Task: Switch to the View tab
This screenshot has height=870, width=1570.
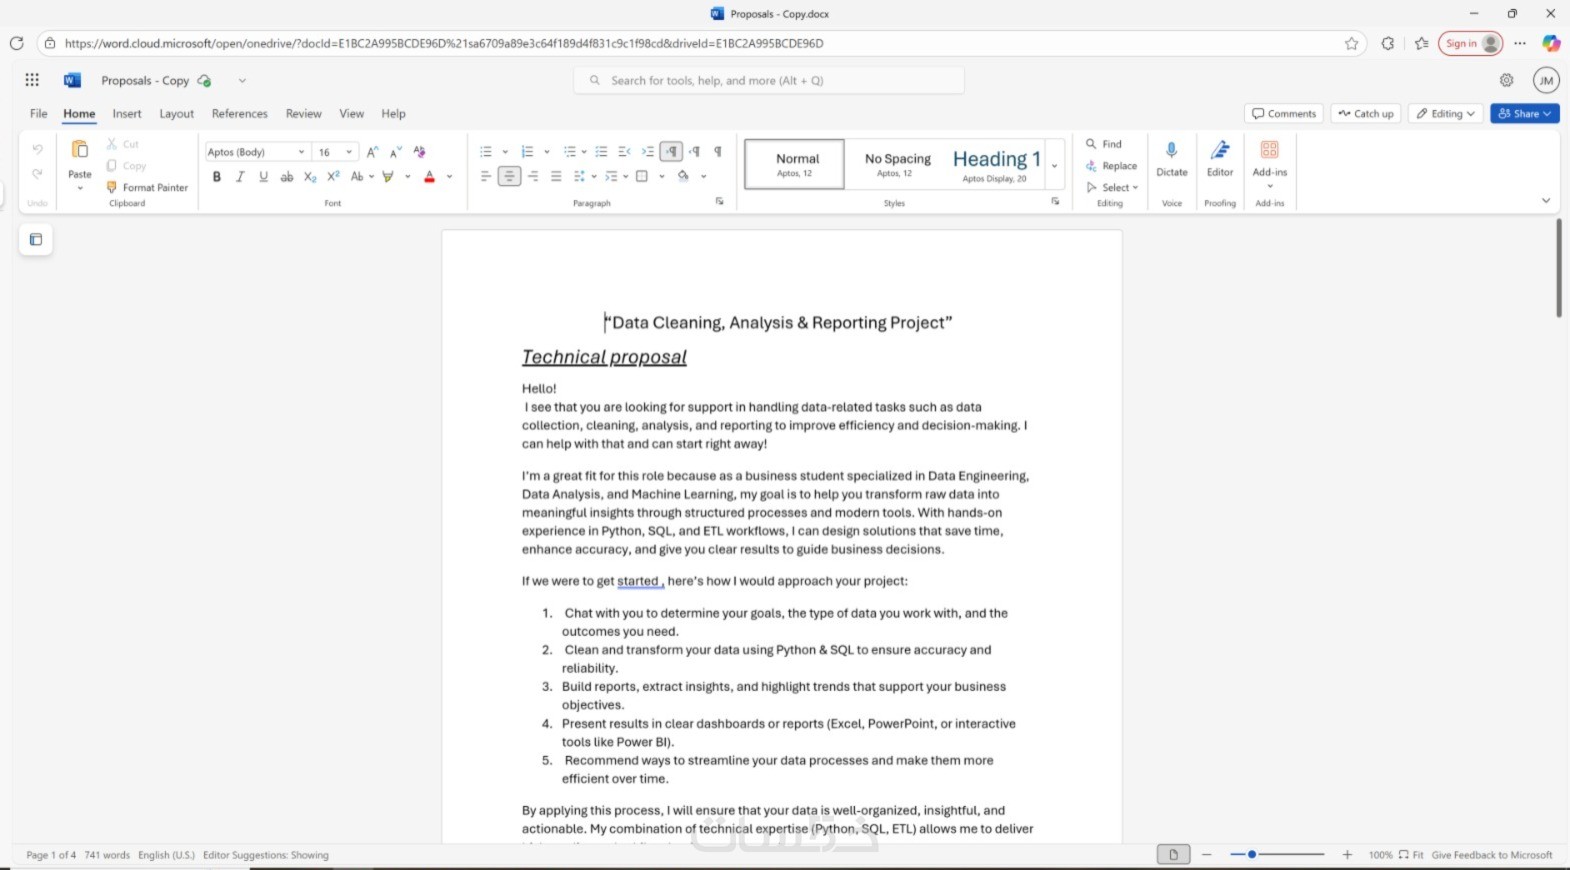Action: pos(352,114)
